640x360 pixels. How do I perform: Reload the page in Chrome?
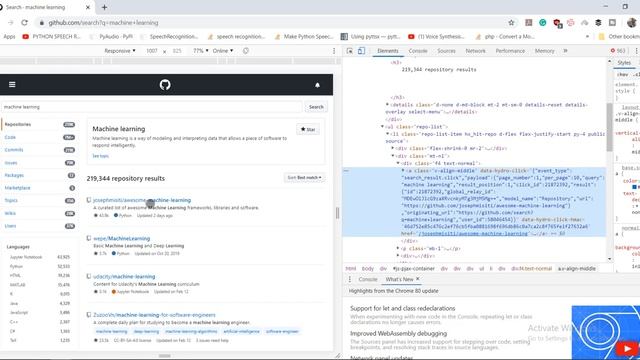pos(24,23)
